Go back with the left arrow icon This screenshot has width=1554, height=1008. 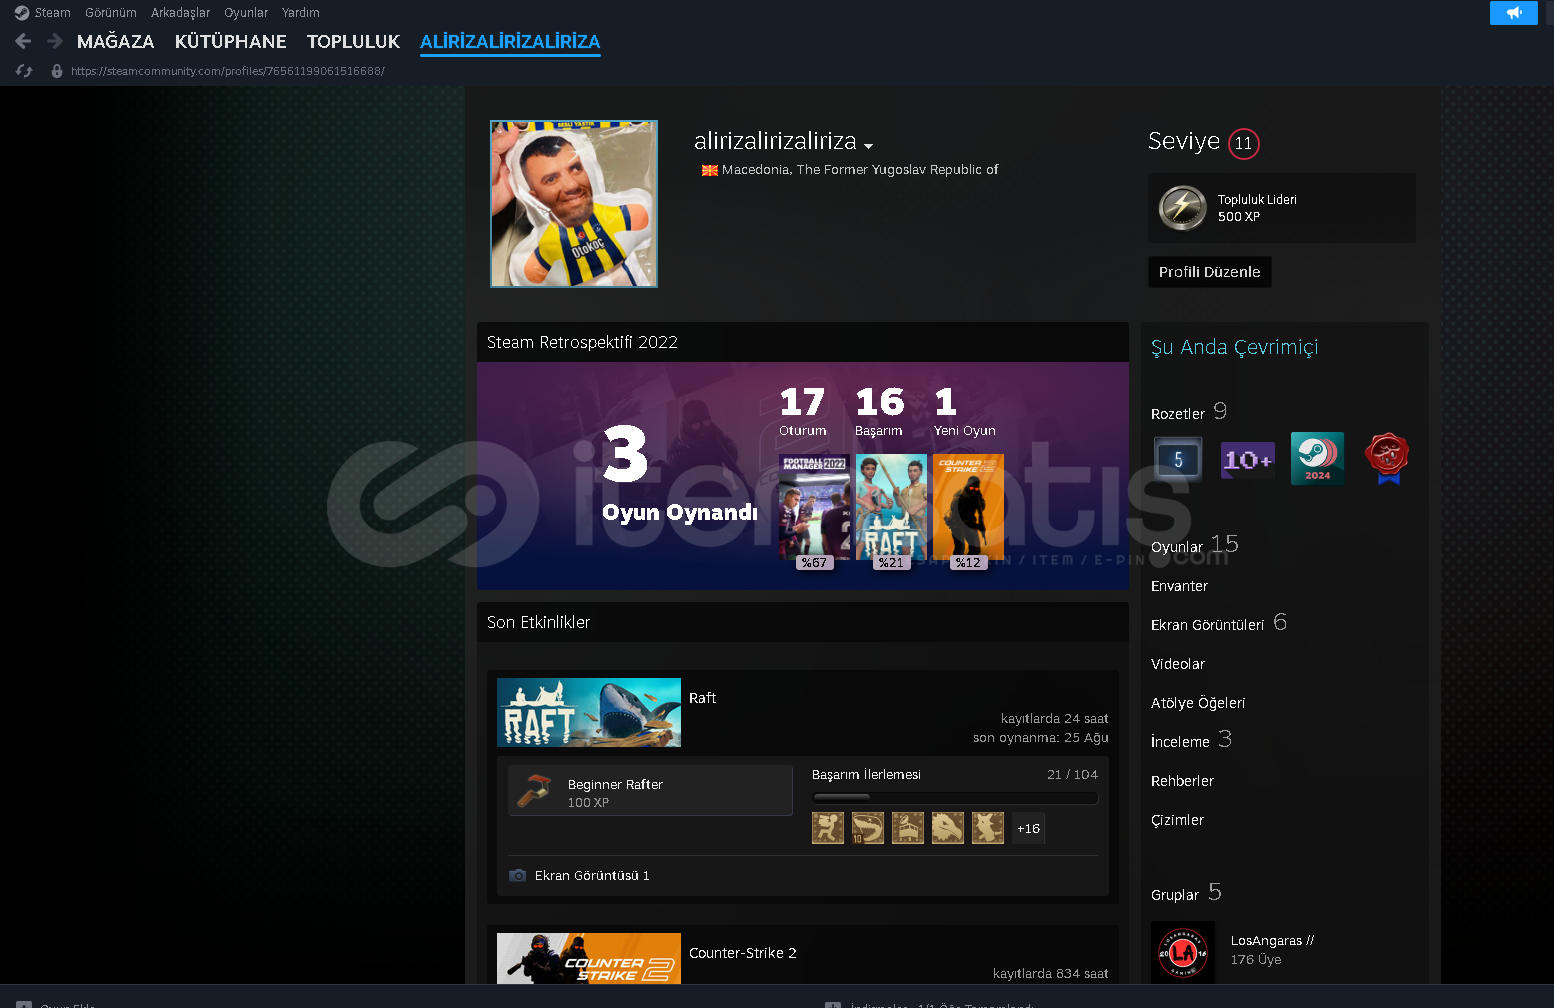coord(23,41)
